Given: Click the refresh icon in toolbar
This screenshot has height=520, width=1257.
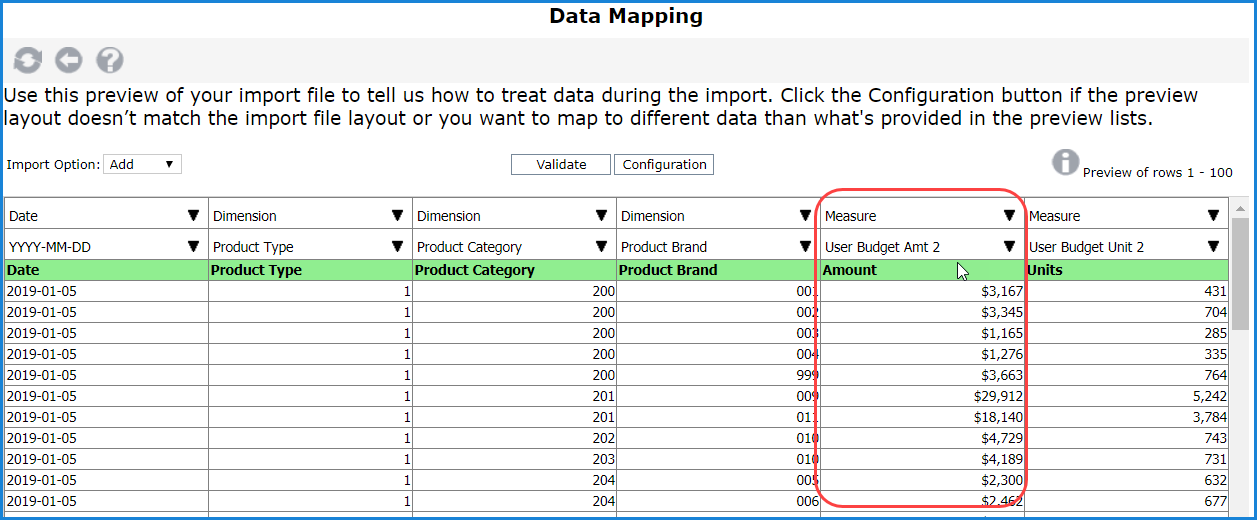Looking at the screenshot, I should [x=28, y=61].
